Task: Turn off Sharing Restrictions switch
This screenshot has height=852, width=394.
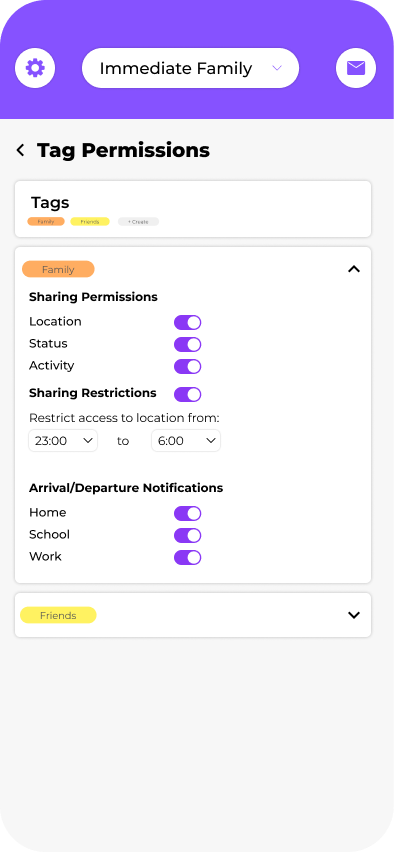Action: point(187,394)
